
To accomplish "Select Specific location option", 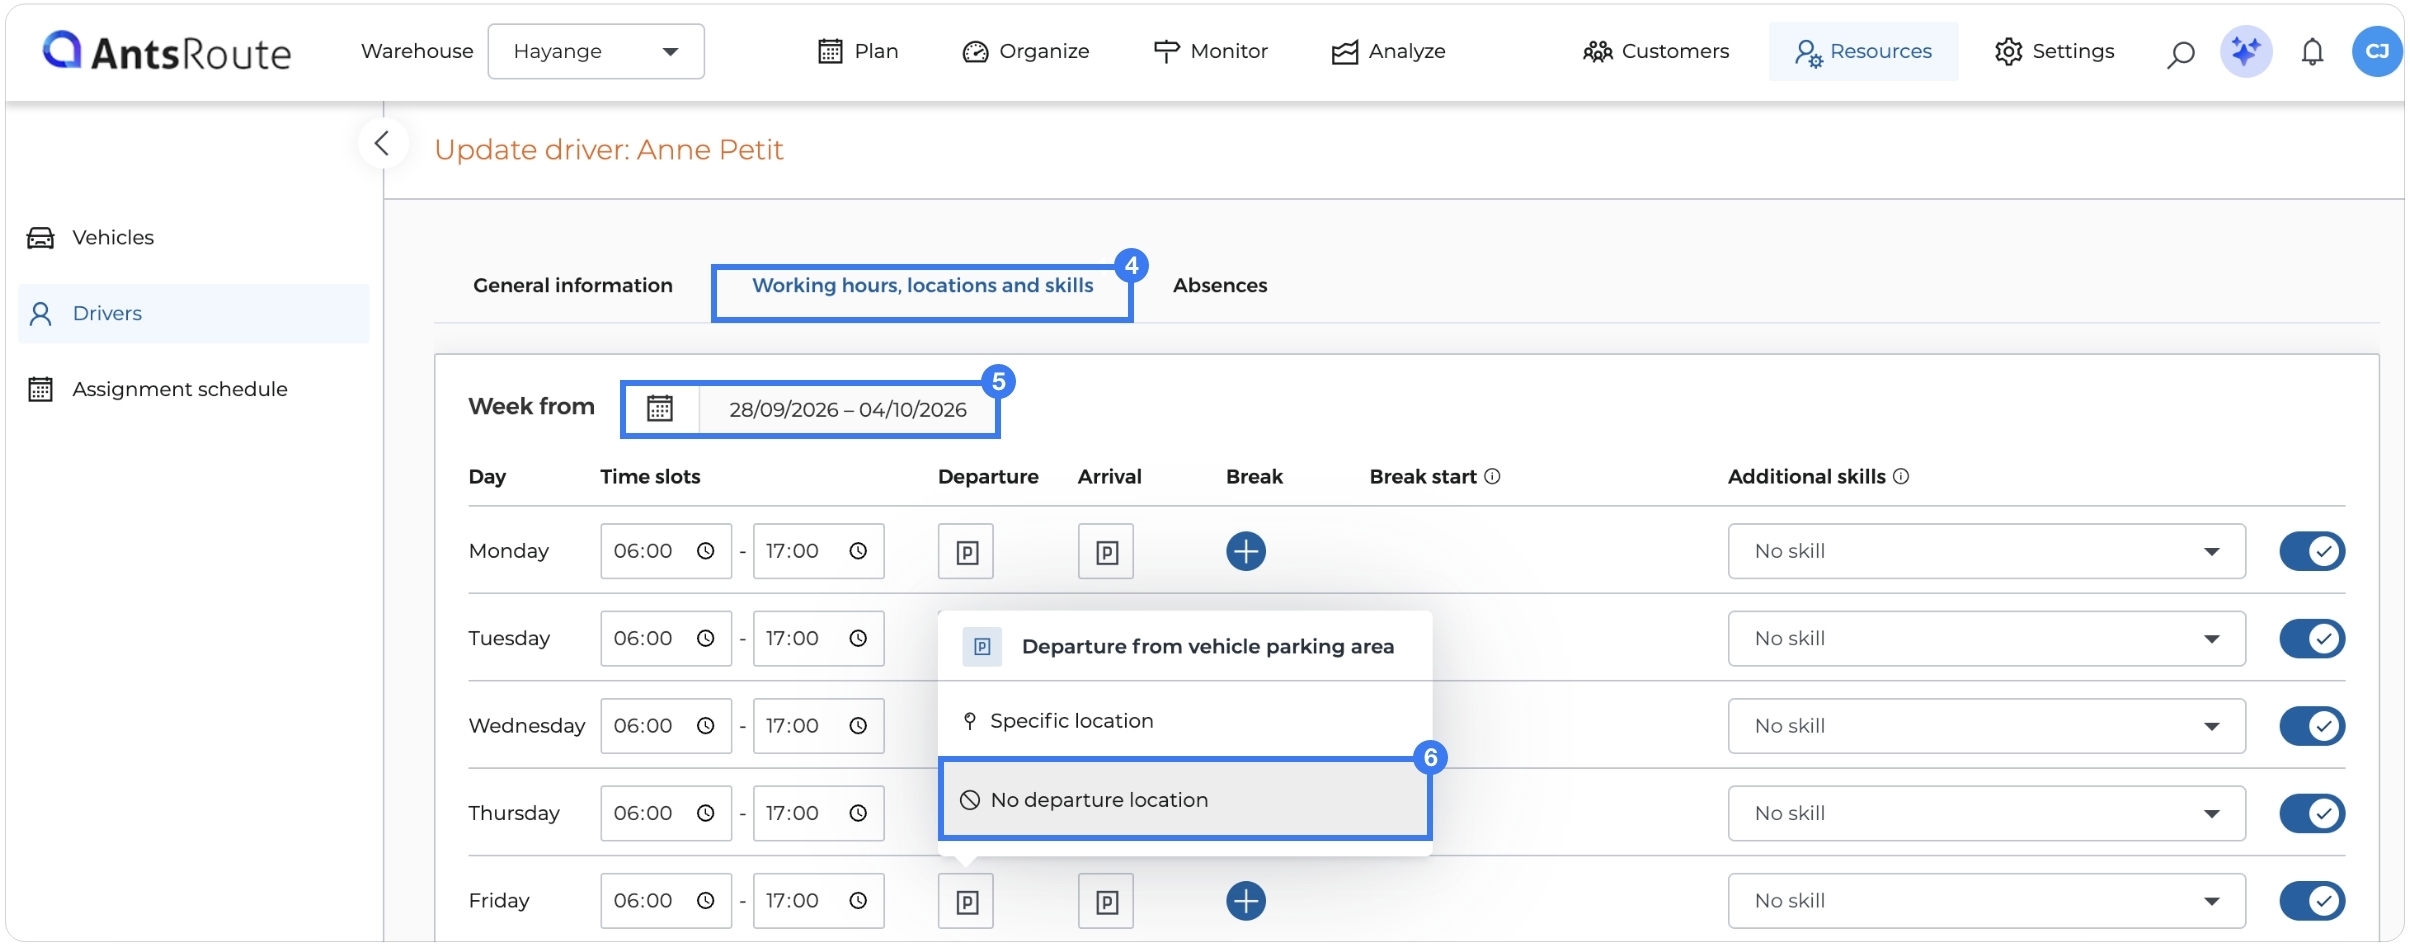I will pyautogui.click(x=1185, y=721).
